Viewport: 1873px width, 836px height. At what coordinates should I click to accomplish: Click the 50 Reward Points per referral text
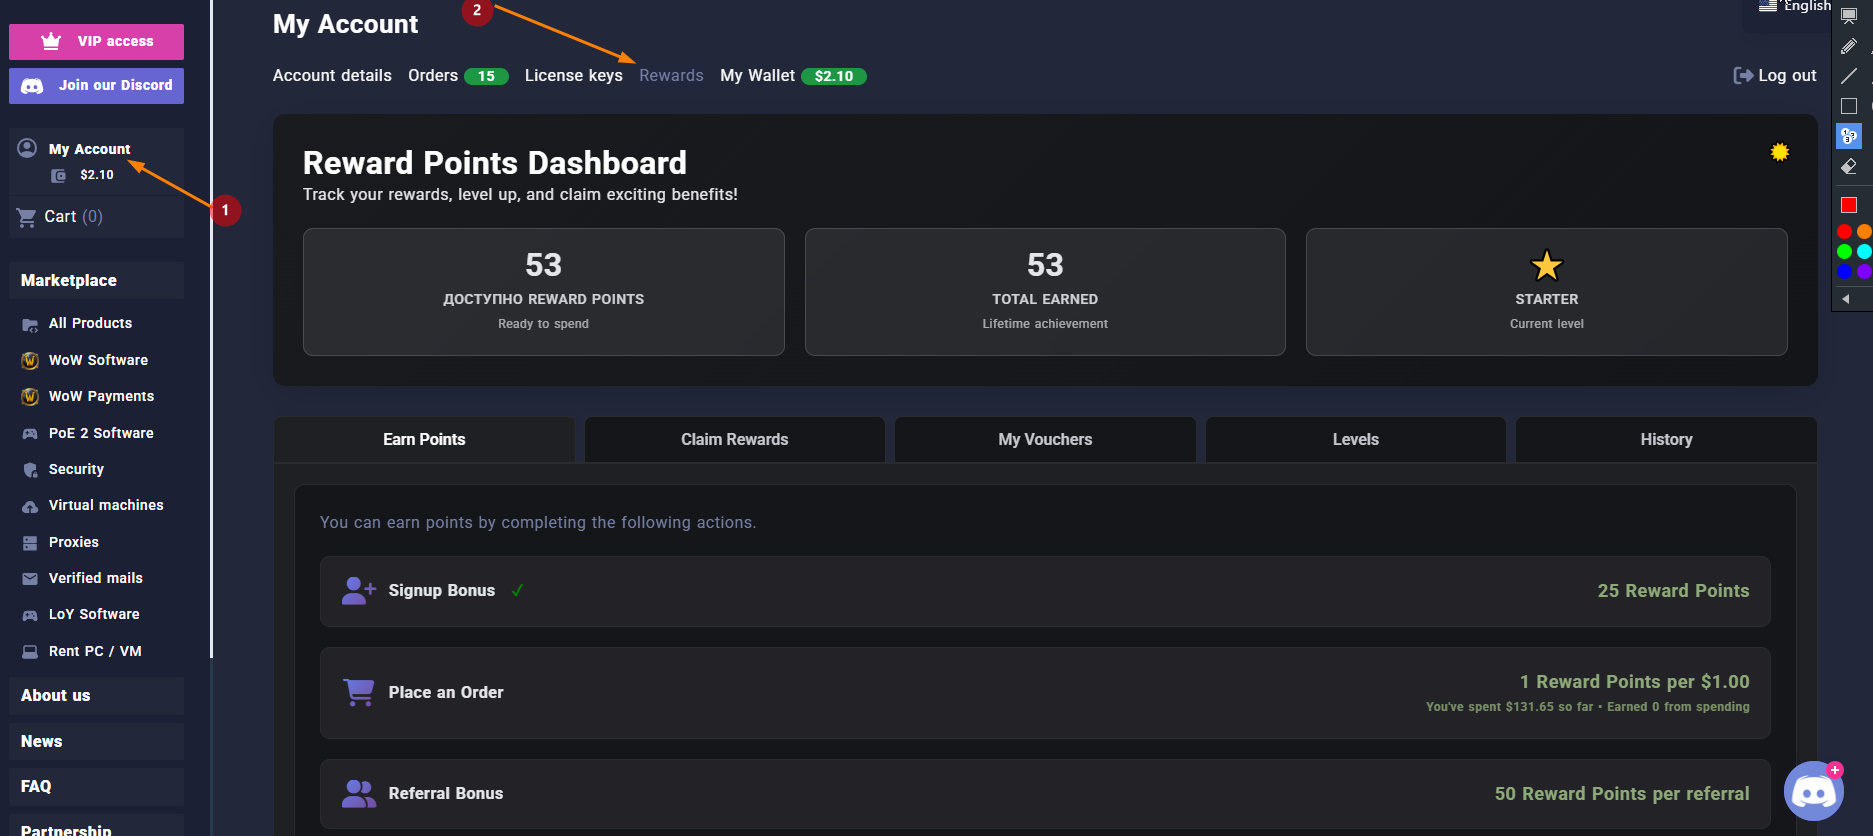click(1622, 794)
